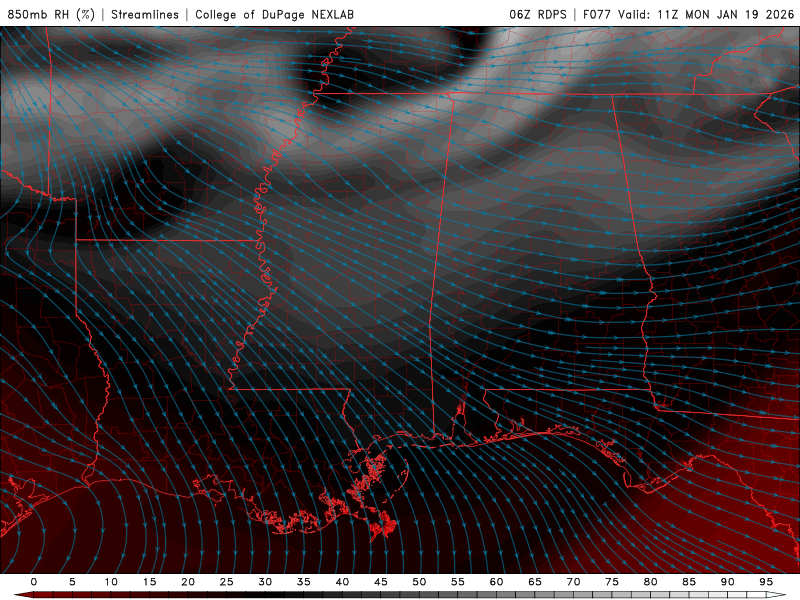
Task: Click the "85" value on the color scale
Action: (x=689, y=582)
